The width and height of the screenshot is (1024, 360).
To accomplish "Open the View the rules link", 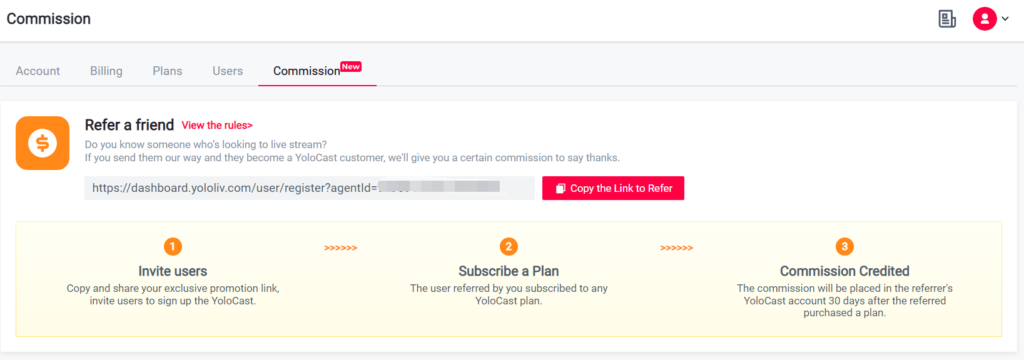I will pyautogui.click(x=217, y=125).
